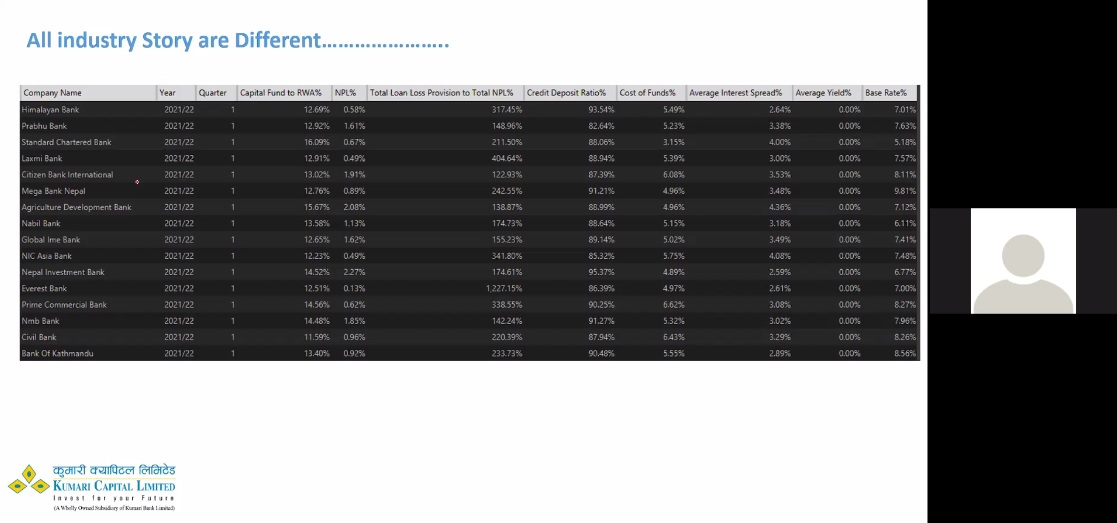The image size is (1117, 523).
Task: Select the 6.11% base rate for Nabil Bank
Action: [x=905, y=224]
